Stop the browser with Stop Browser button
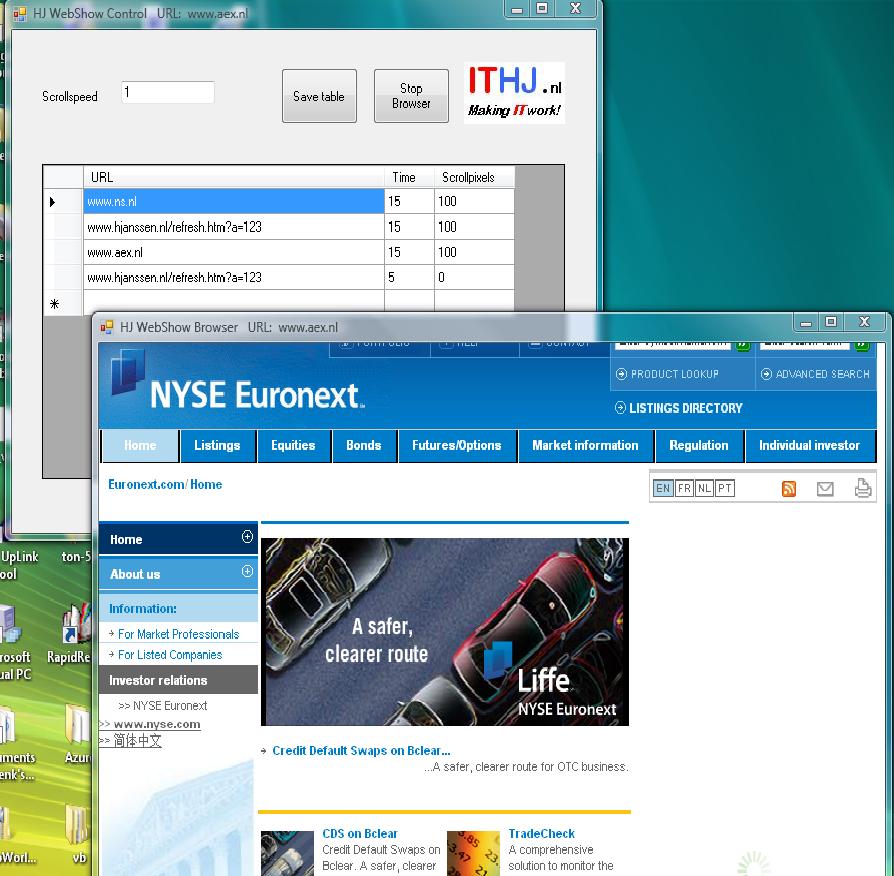Viewport: 894px width, 876px height. [411, 96]
